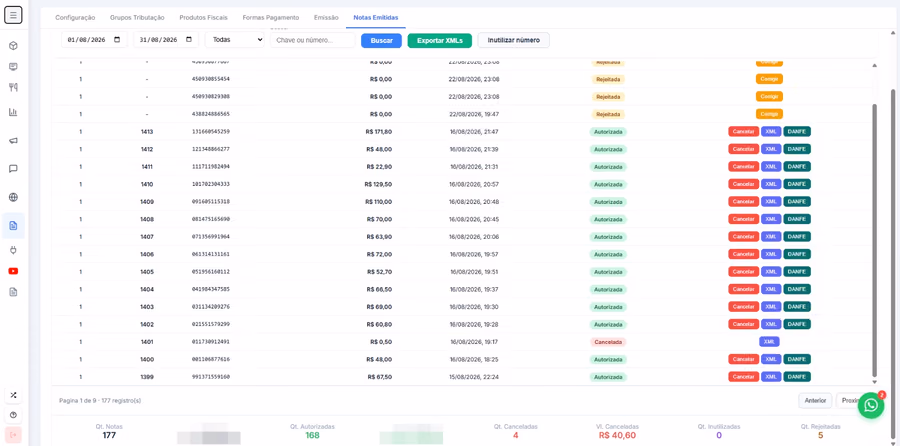Screen dimensions: 900x446
Task: Open the megaphone marketing icon
Action: (x=13, y=141)
